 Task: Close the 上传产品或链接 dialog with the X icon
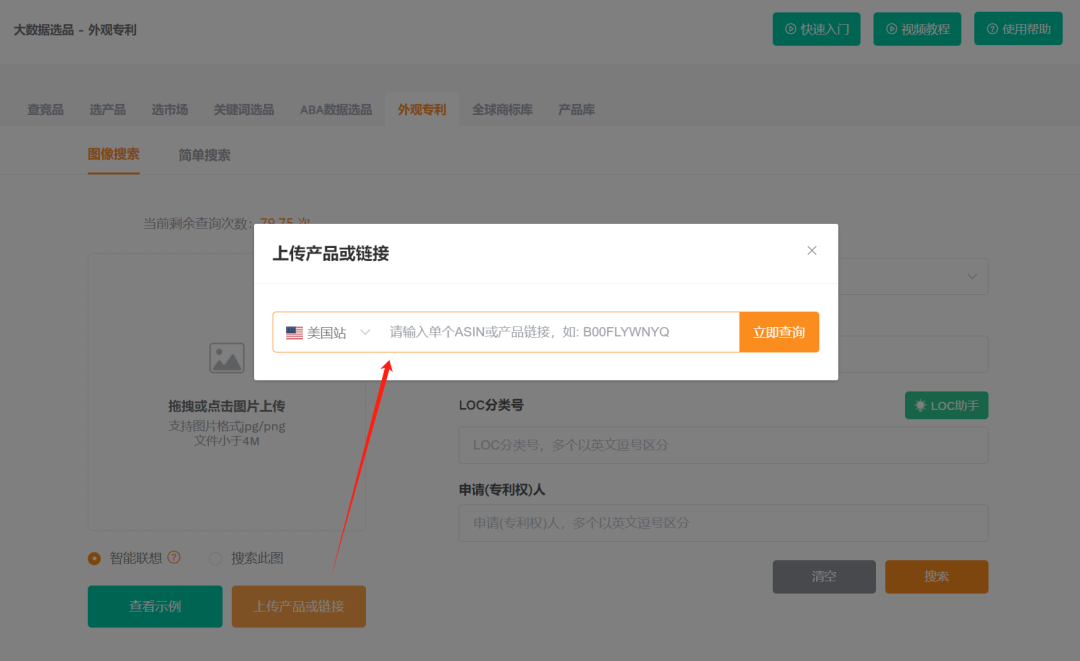point(811,250)
